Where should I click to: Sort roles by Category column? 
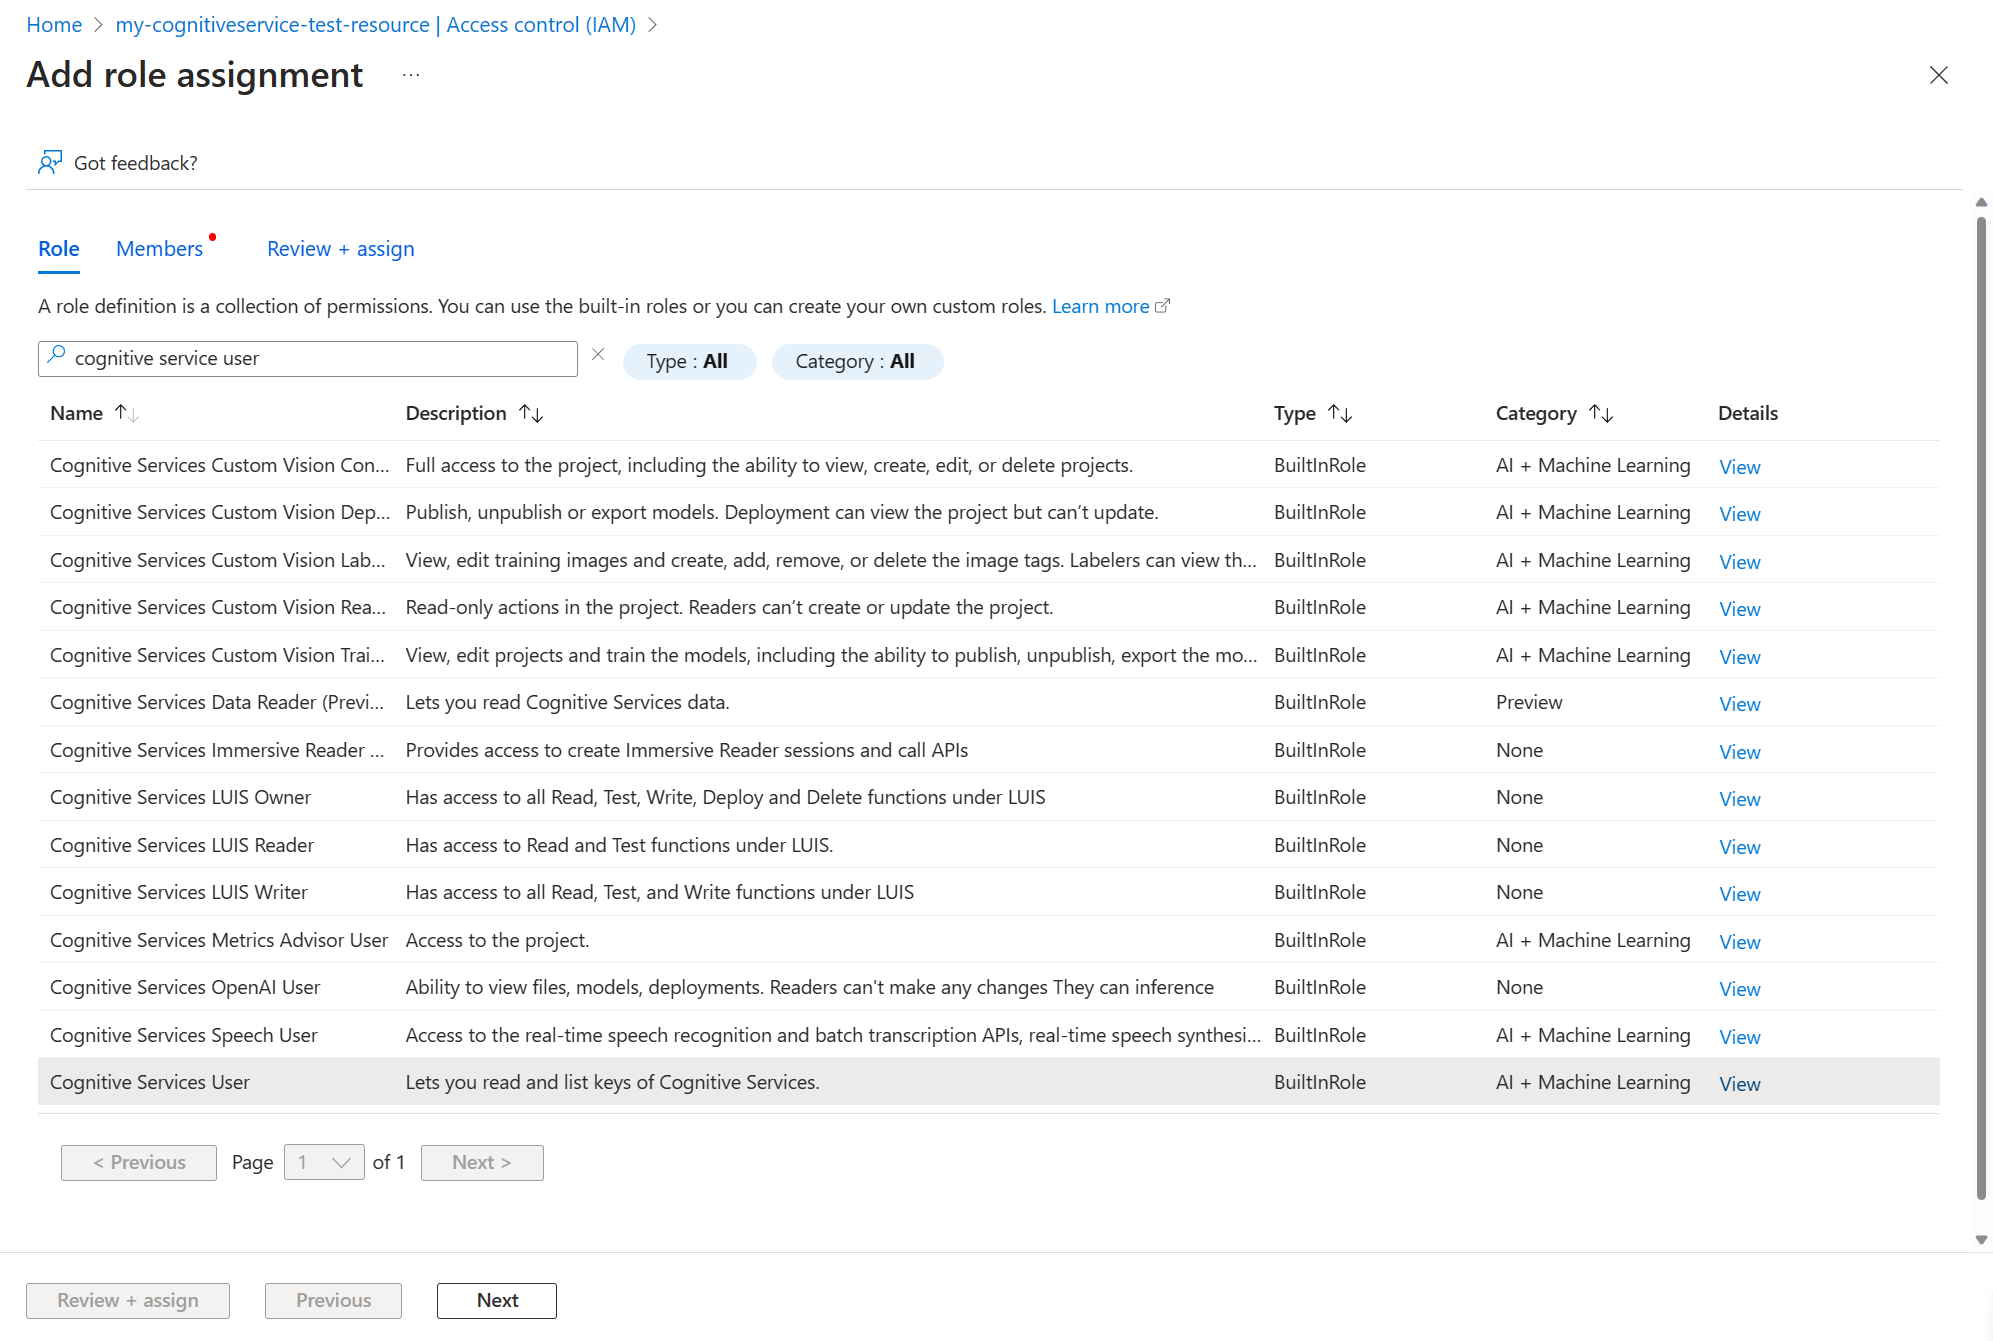click(x=1601, y=413)
